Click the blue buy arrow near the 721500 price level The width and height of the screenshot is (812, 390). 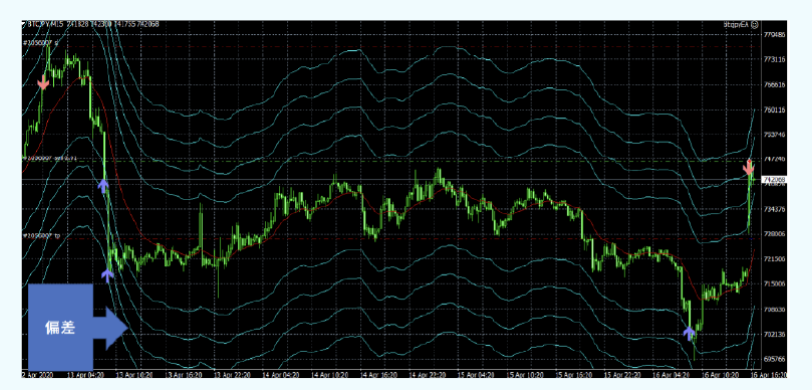[x=107, y=275]
